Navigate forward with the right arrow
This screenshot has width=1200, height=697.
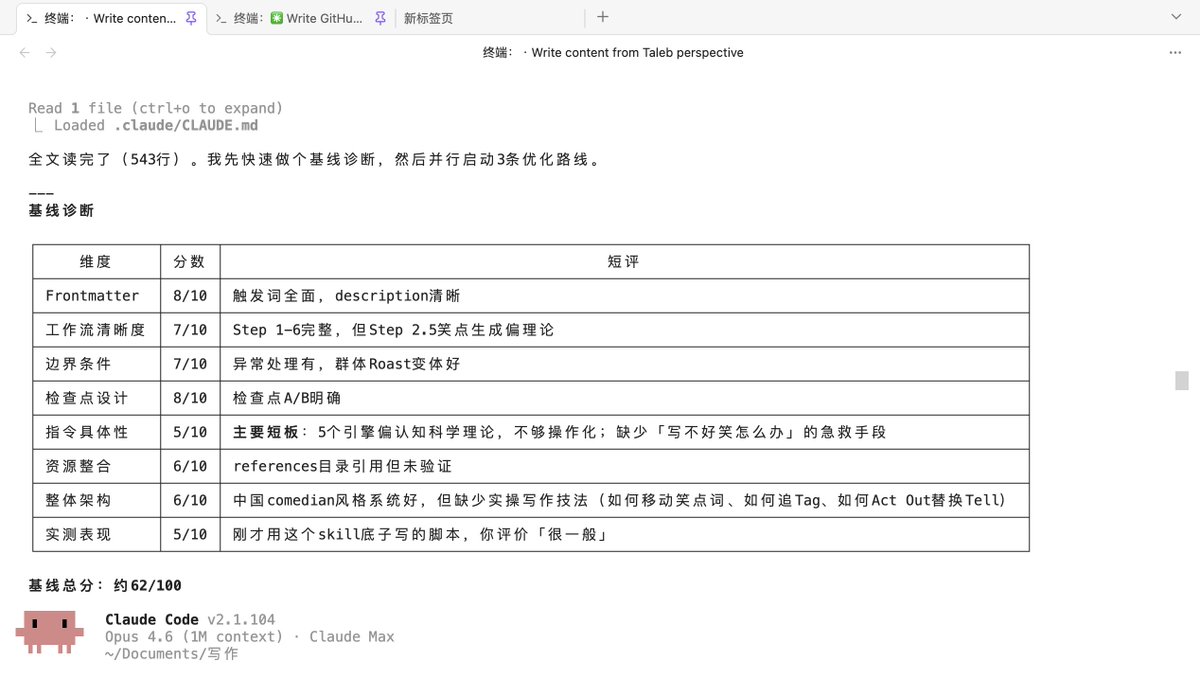pos(51,52)
